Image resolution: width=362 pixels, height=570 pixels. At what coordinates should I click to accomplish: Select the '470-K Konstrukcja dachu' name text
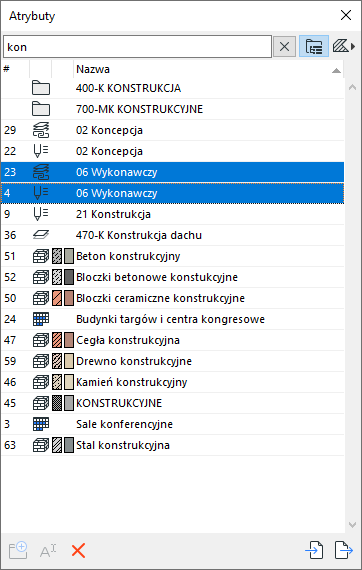pyautogui.click(x=139, y=235)
